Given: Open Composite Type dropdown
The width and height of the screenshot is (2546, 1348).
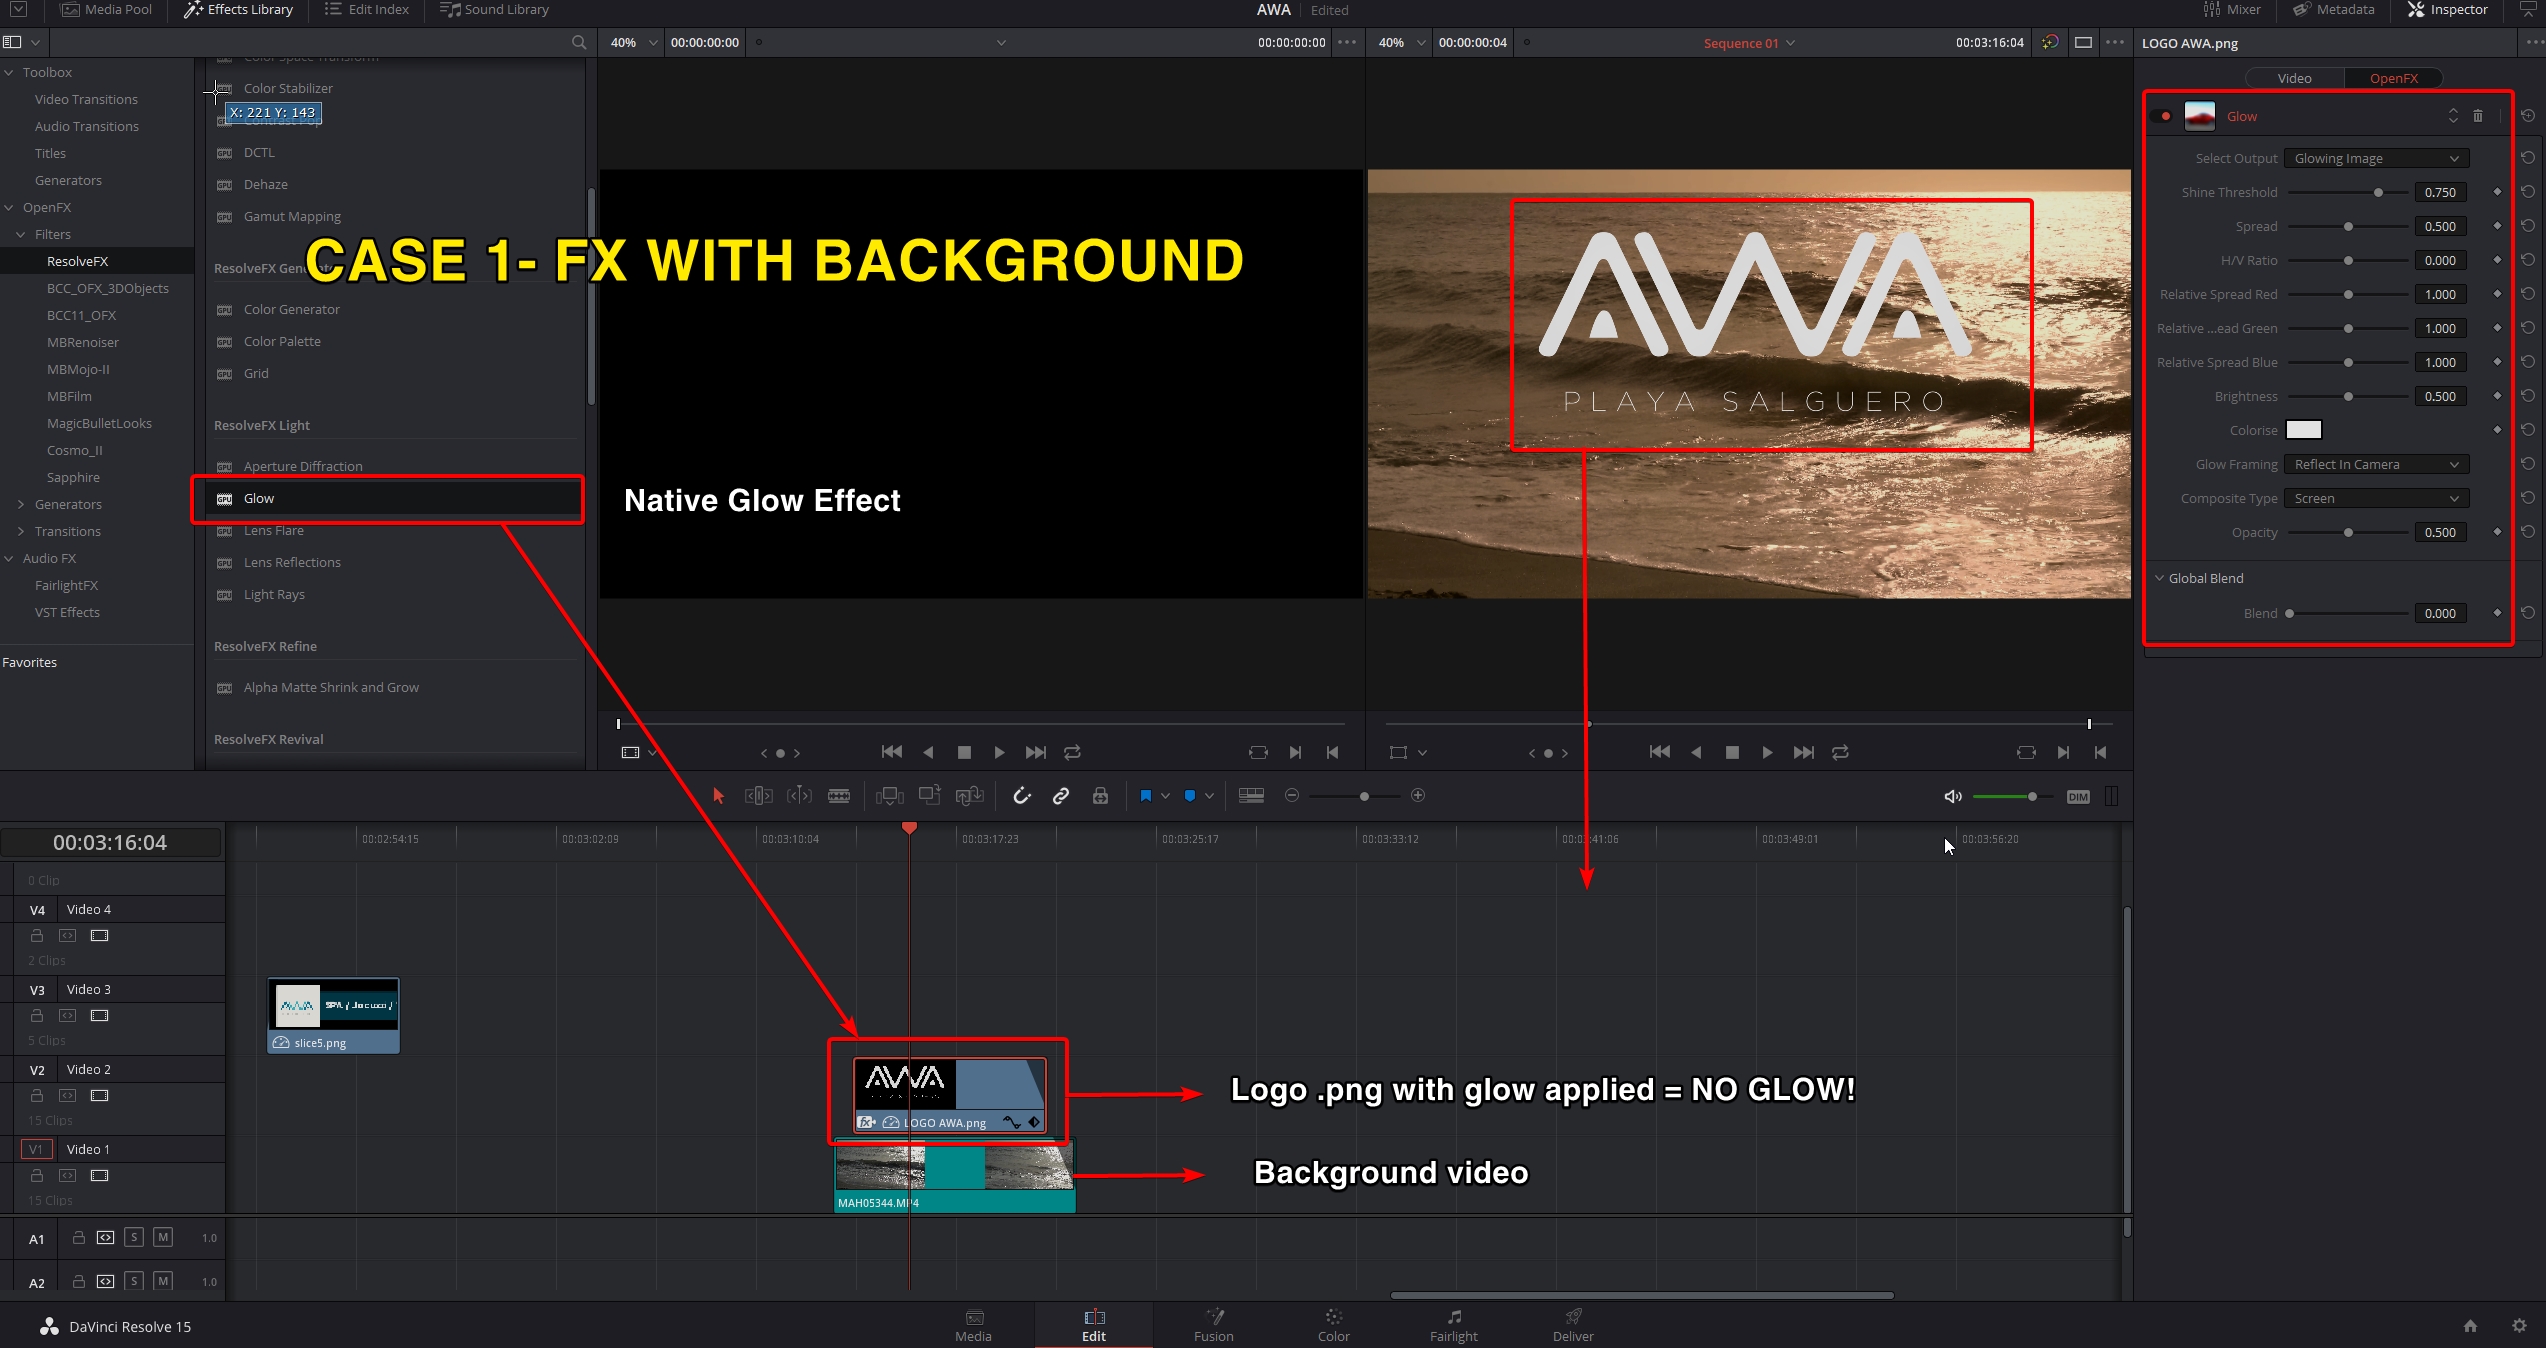Looking at the screenshot, I should [2376, 498].
